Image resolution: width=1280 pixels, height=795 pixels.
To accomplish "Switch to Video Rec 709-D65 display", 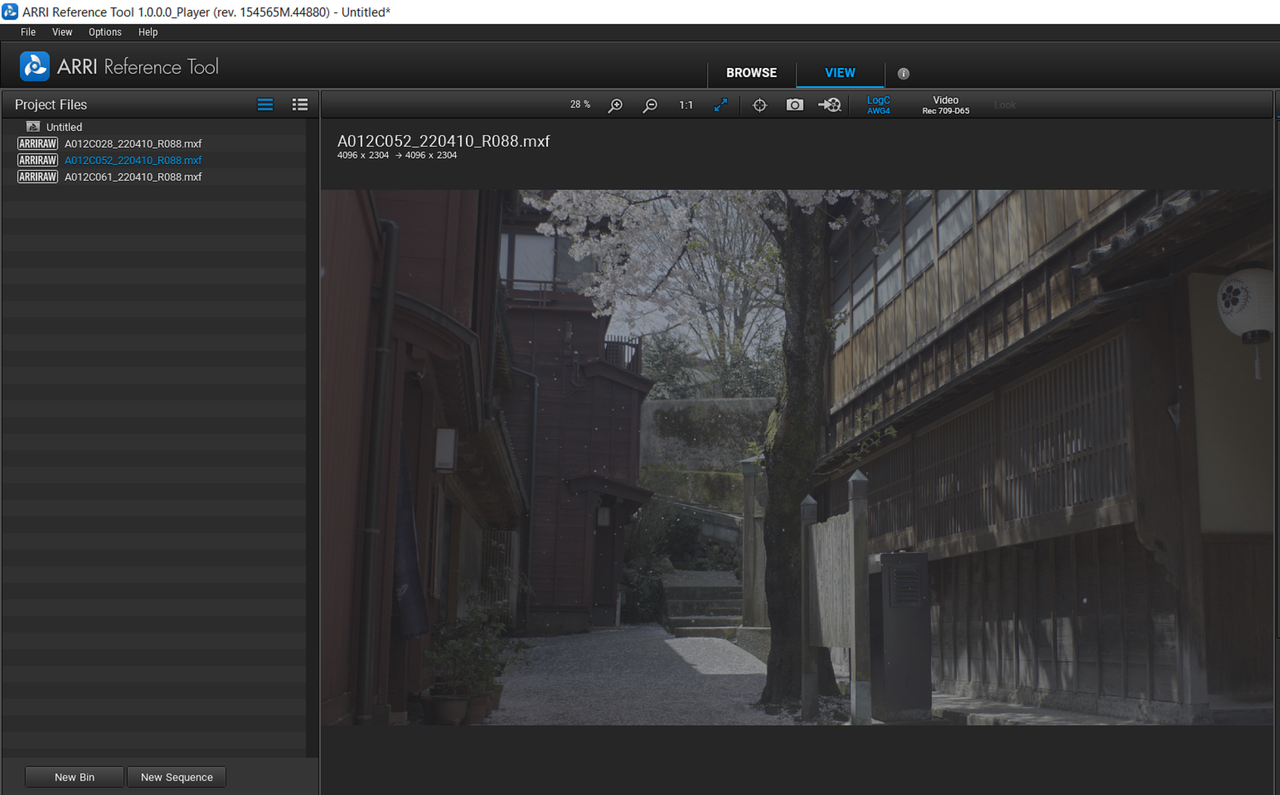I will (x=946, y=105).
